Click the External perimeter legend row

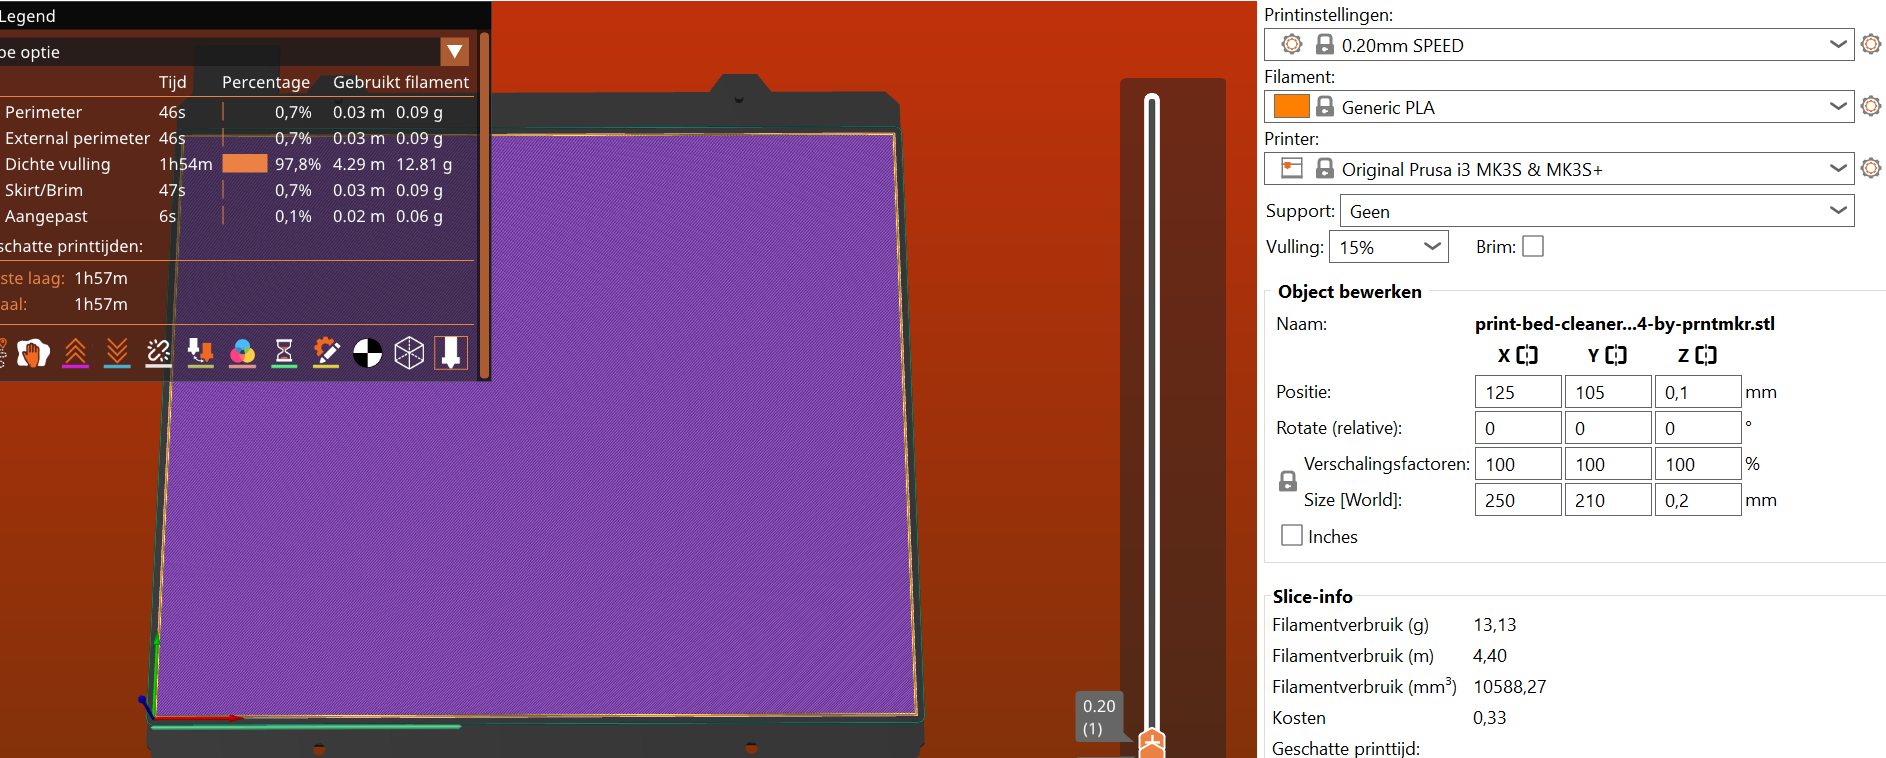click(x=236, y=138)
